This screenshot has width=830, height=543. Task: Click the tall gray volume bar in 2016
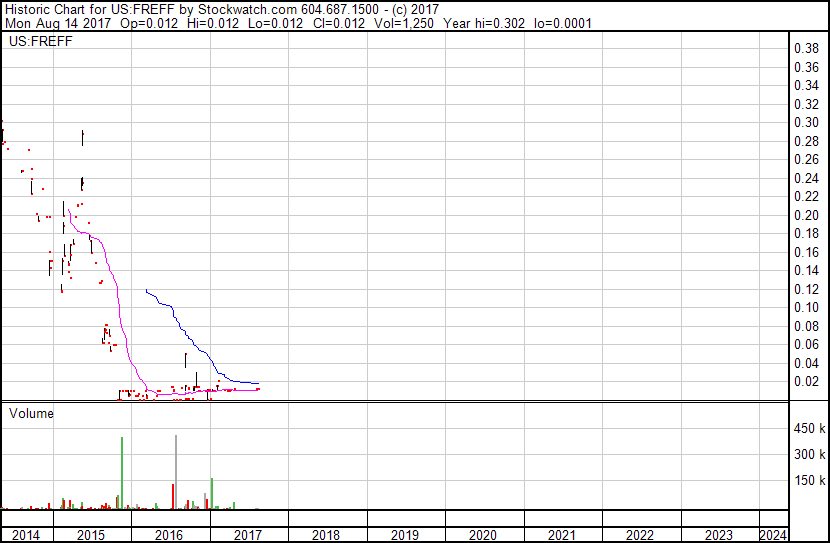point(176,472)
